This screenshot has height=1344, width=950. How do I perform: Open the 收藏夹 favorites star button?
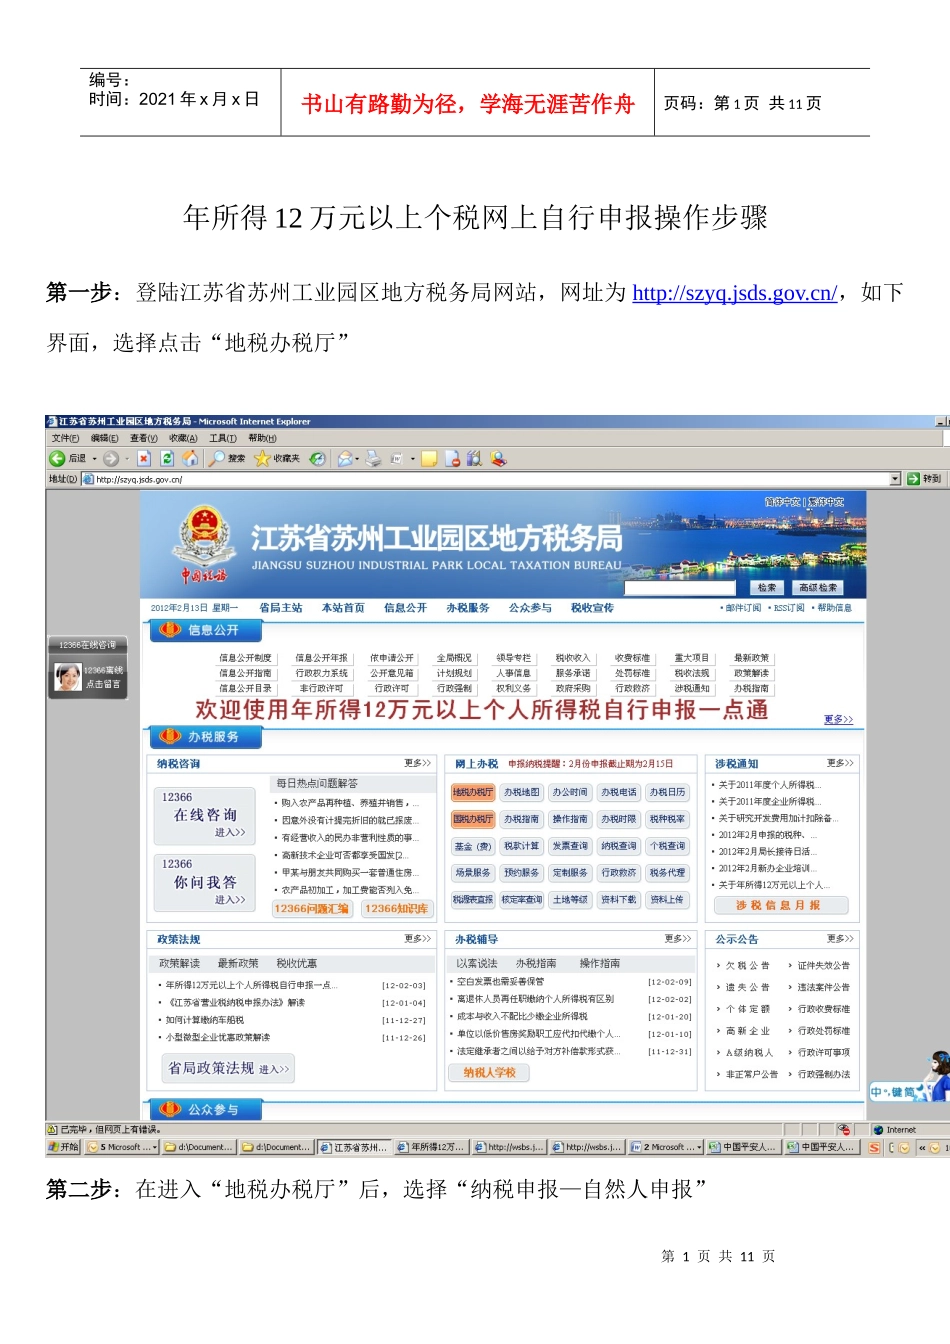pos(277,458)
